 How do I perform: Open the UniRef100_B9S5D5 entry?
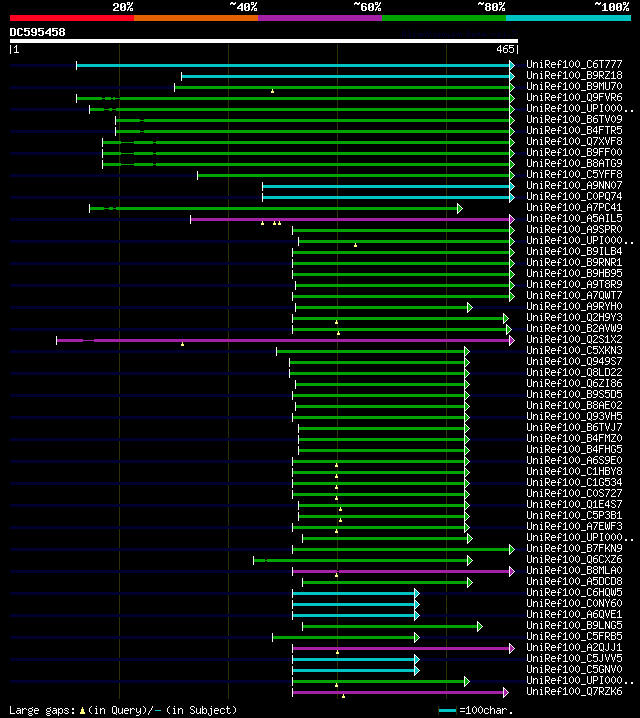point(574,394)
